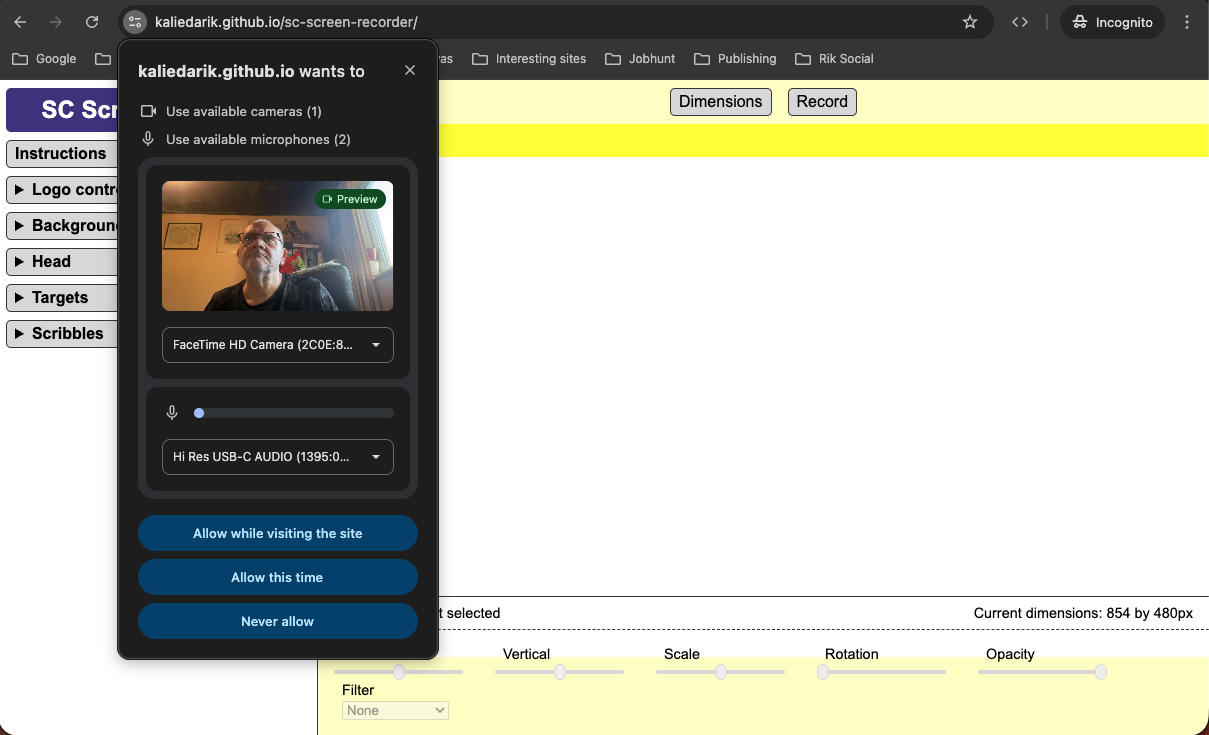Toggle the Preview badge on the webcam feed
The image size is (1209, 735).
click(351, 199)
